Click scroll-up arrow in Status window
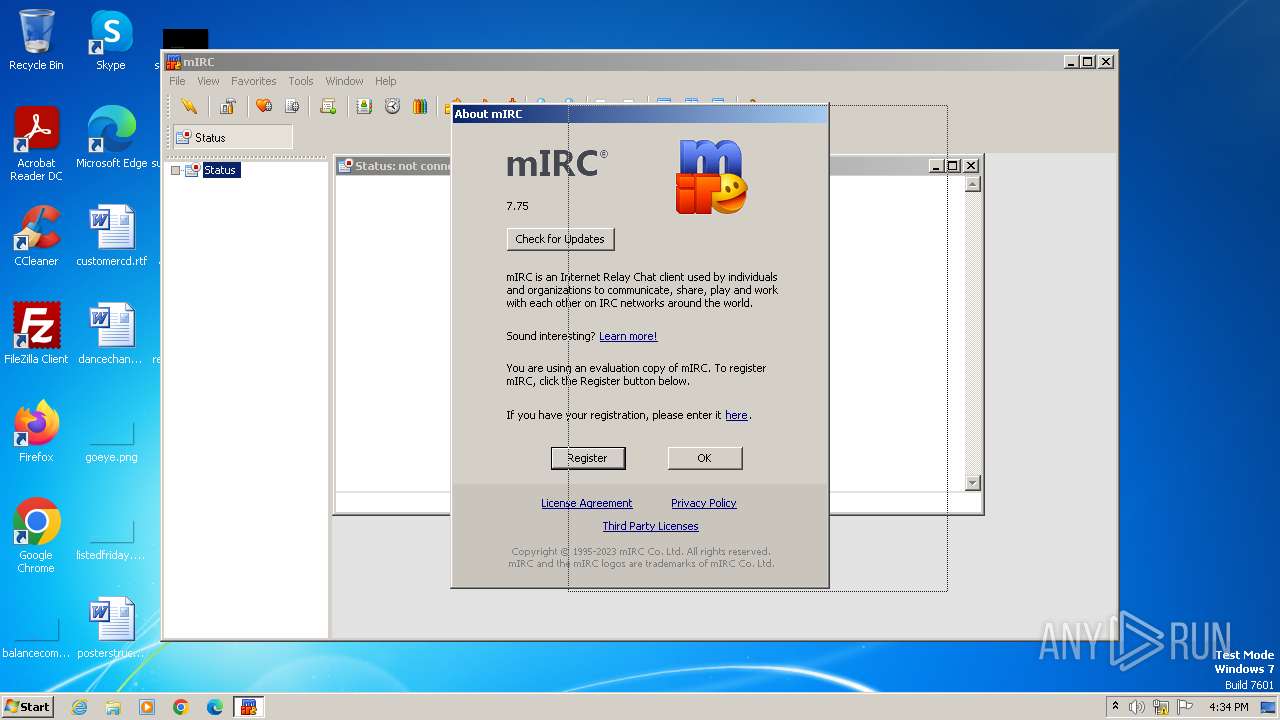The height and width of the screenshot is (720, 1280). point(973,184)
